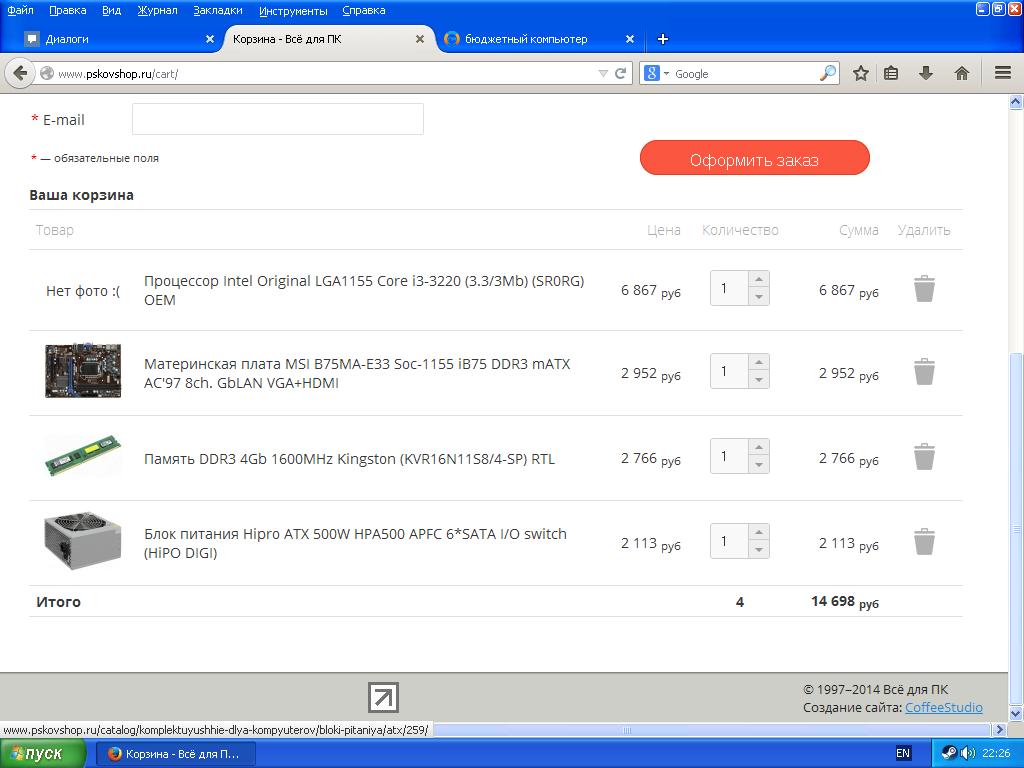Open the Вид menu

click(112, 10)
